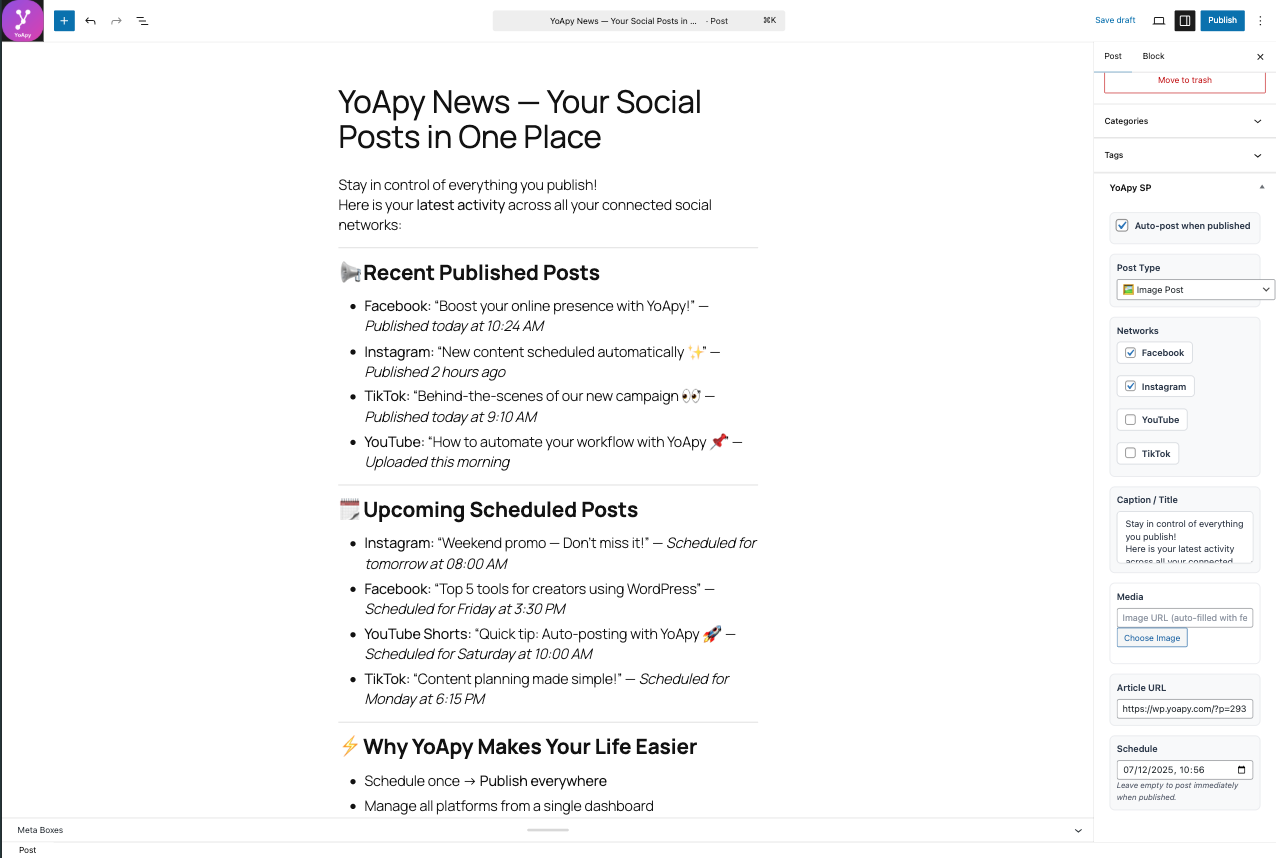Open the Document Overview list icon
The height and width of the screenshot is (858, 1276).
(142, 20)
